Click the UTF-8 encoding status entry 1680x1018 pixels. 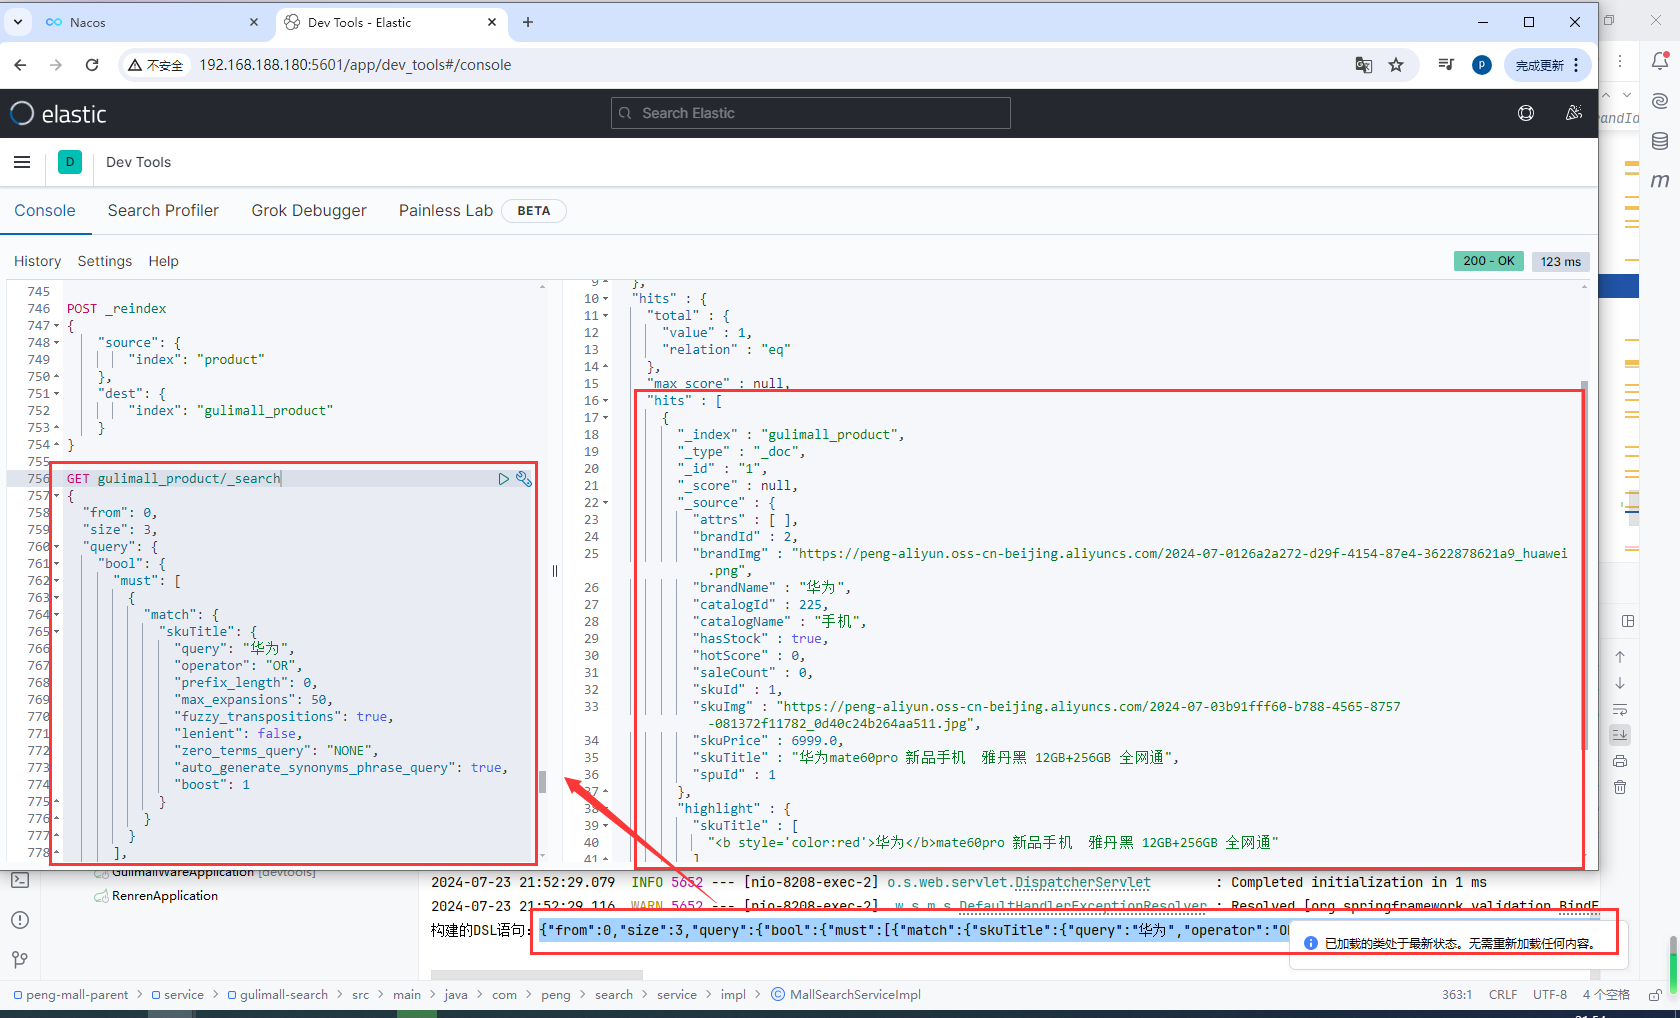(x=1550, y=995)
